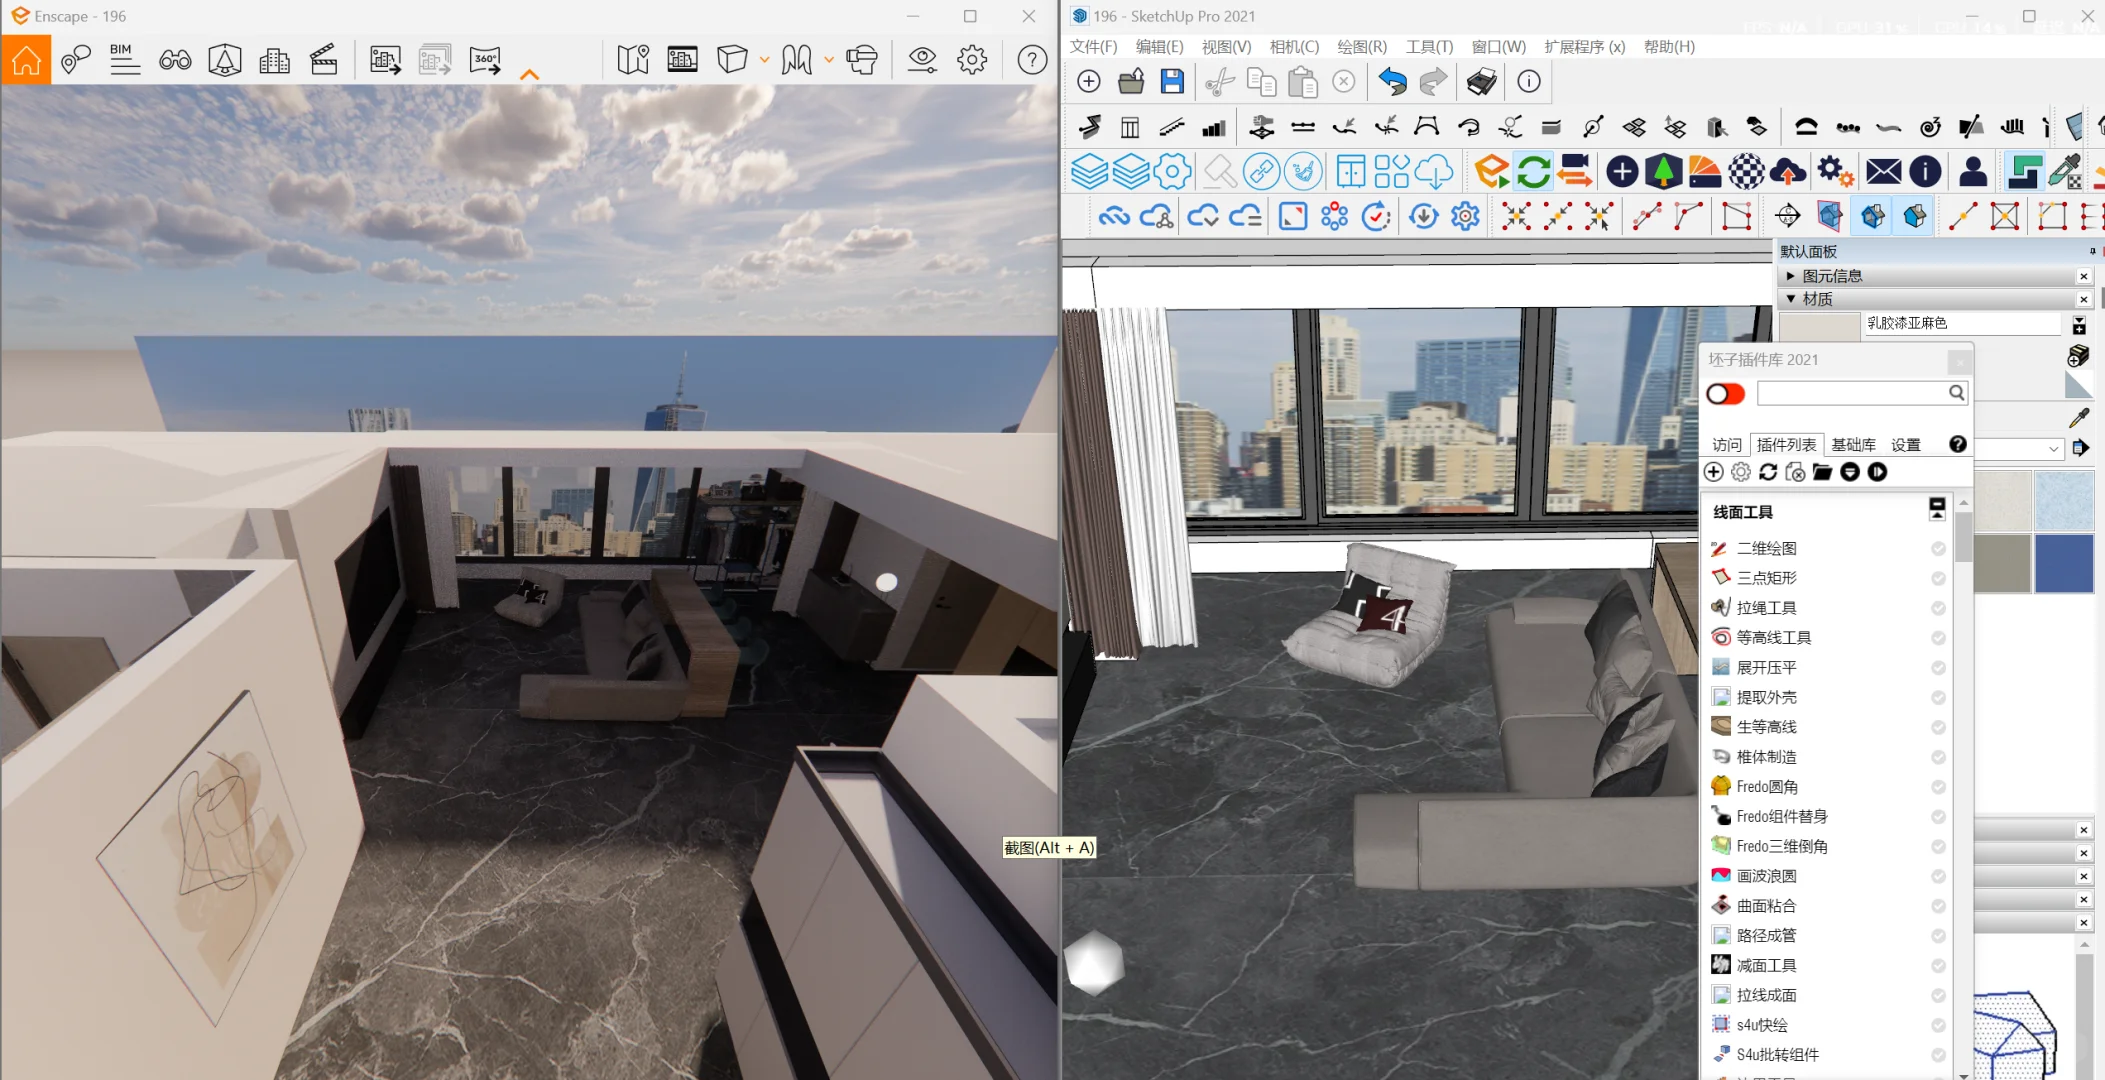The image size is (2105, 1080).
Task: Toggle the check mark beside Fredo圆角
Action: 1938,787
